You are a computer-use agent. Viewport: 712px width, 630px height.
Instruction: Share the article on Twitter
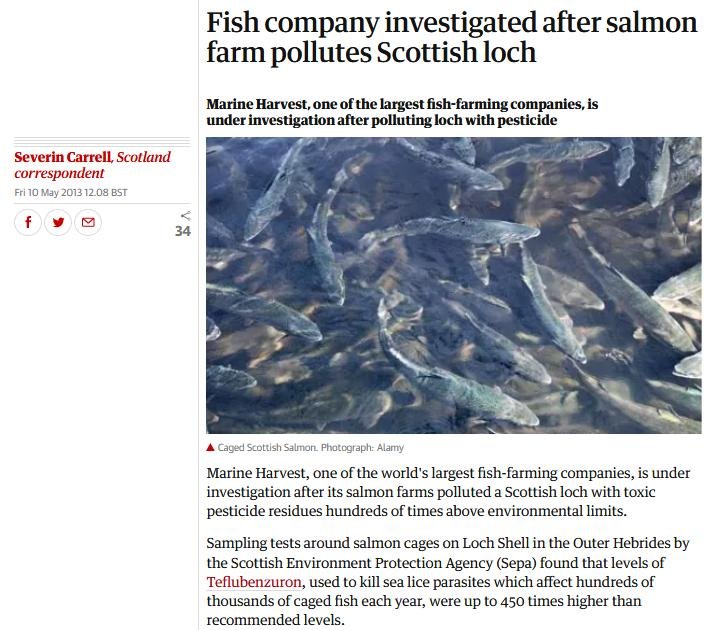pyautogui.click(x=58, y=222)
